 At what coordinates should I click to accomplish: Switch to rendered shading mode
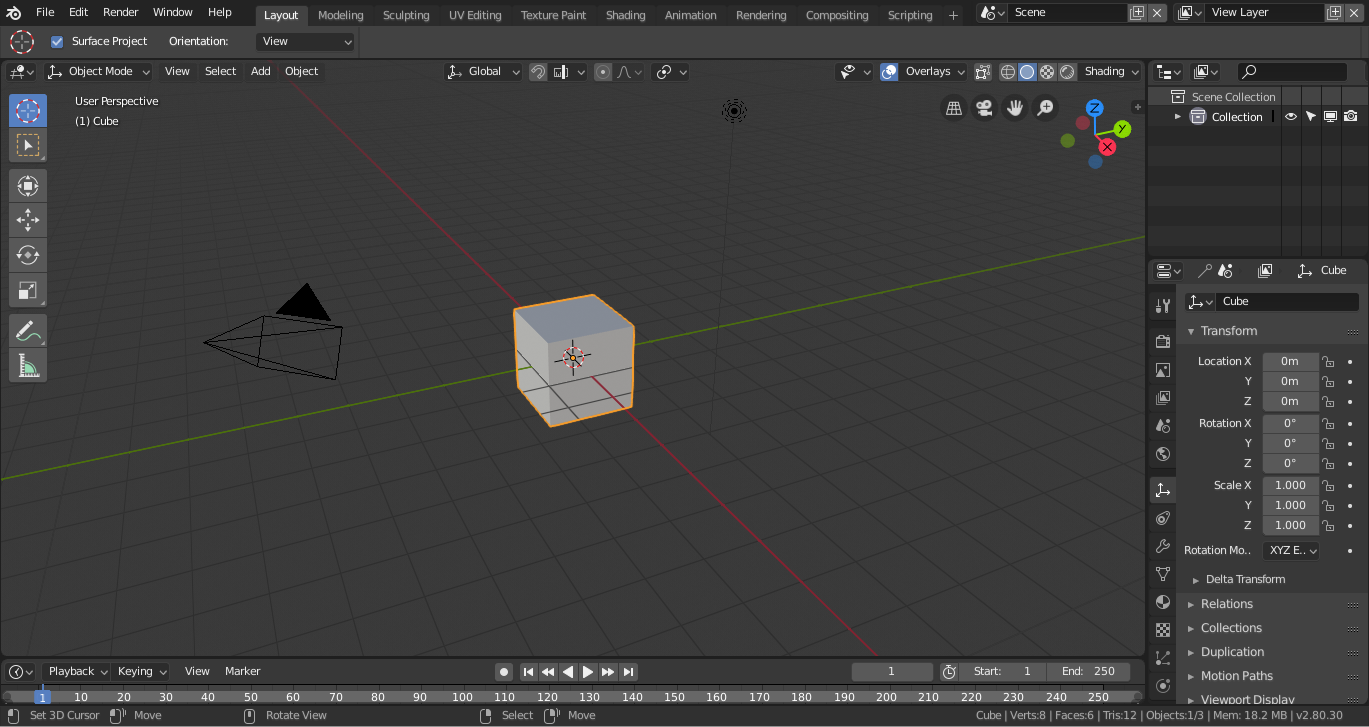tap(1068, 71)
